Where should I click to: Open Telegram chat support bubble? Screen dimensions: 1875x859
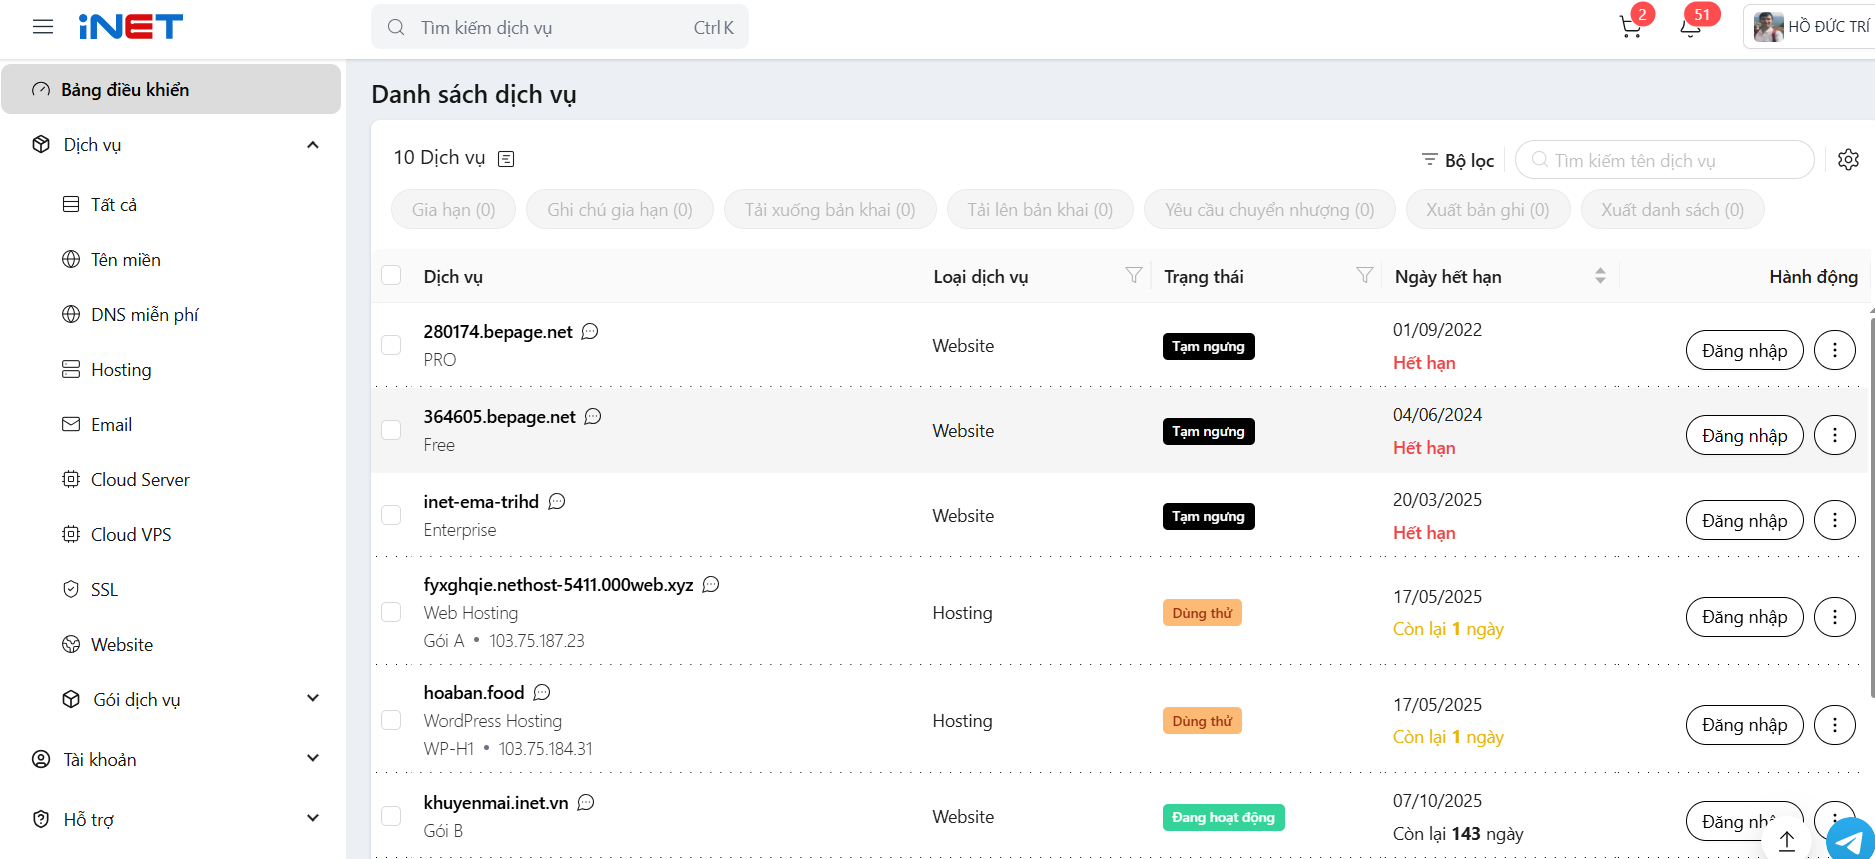[x=1851, y=840]
